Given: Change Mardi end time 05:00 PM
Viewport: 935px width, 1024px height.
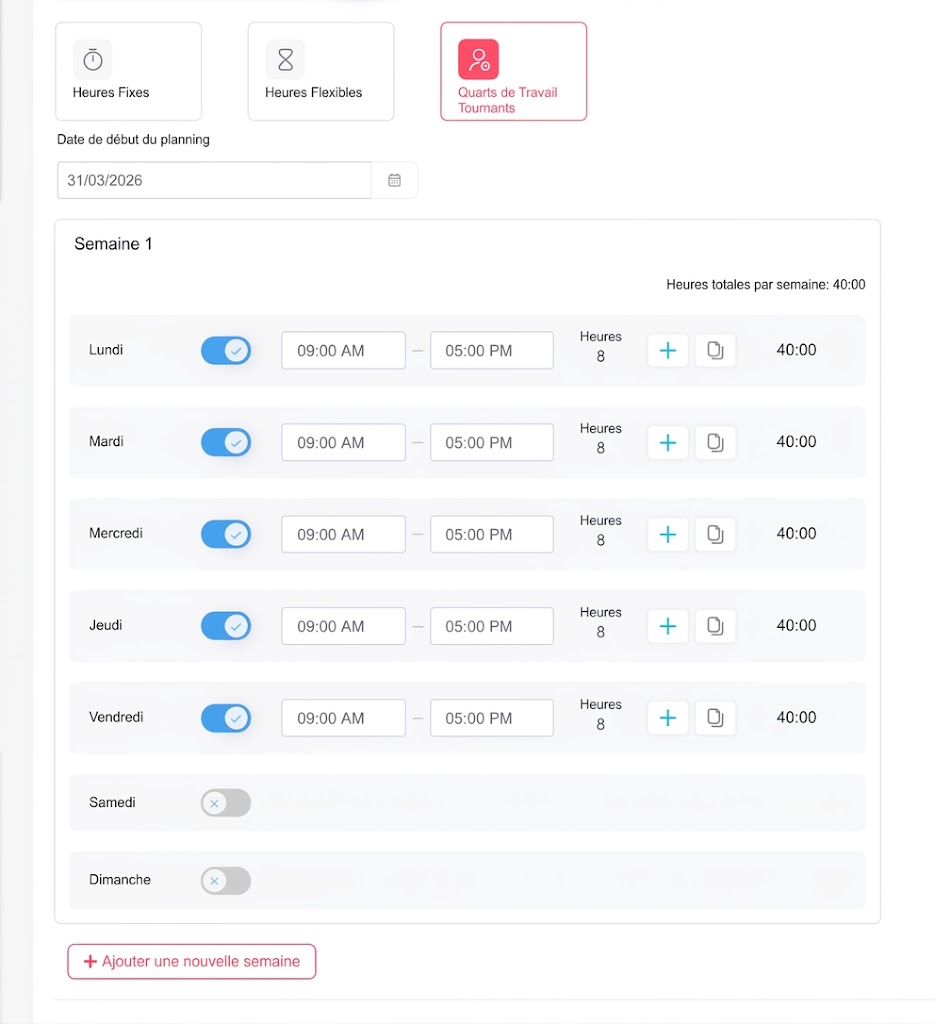Looking at the screenshot, I should [x=492, y=443].
